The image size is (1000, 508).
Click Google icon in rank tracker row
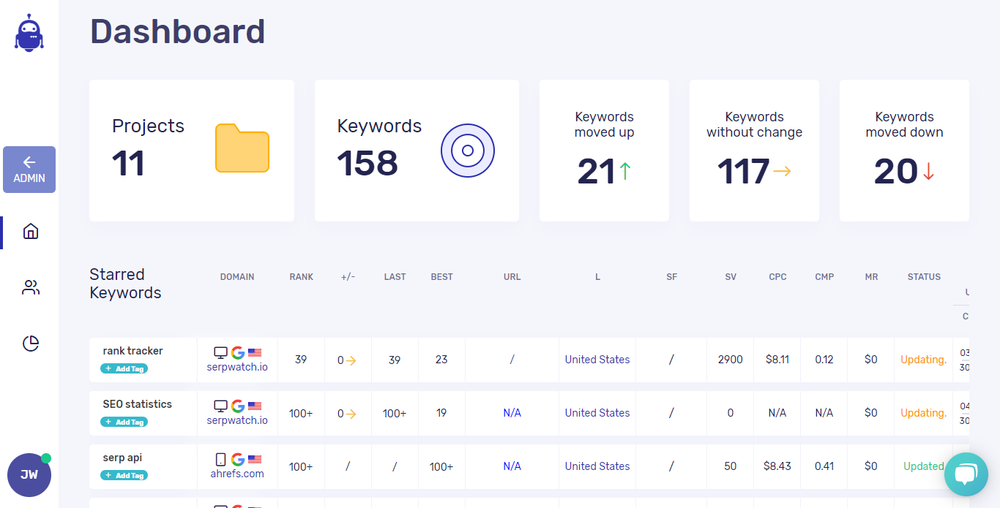(x=238, y=352)
